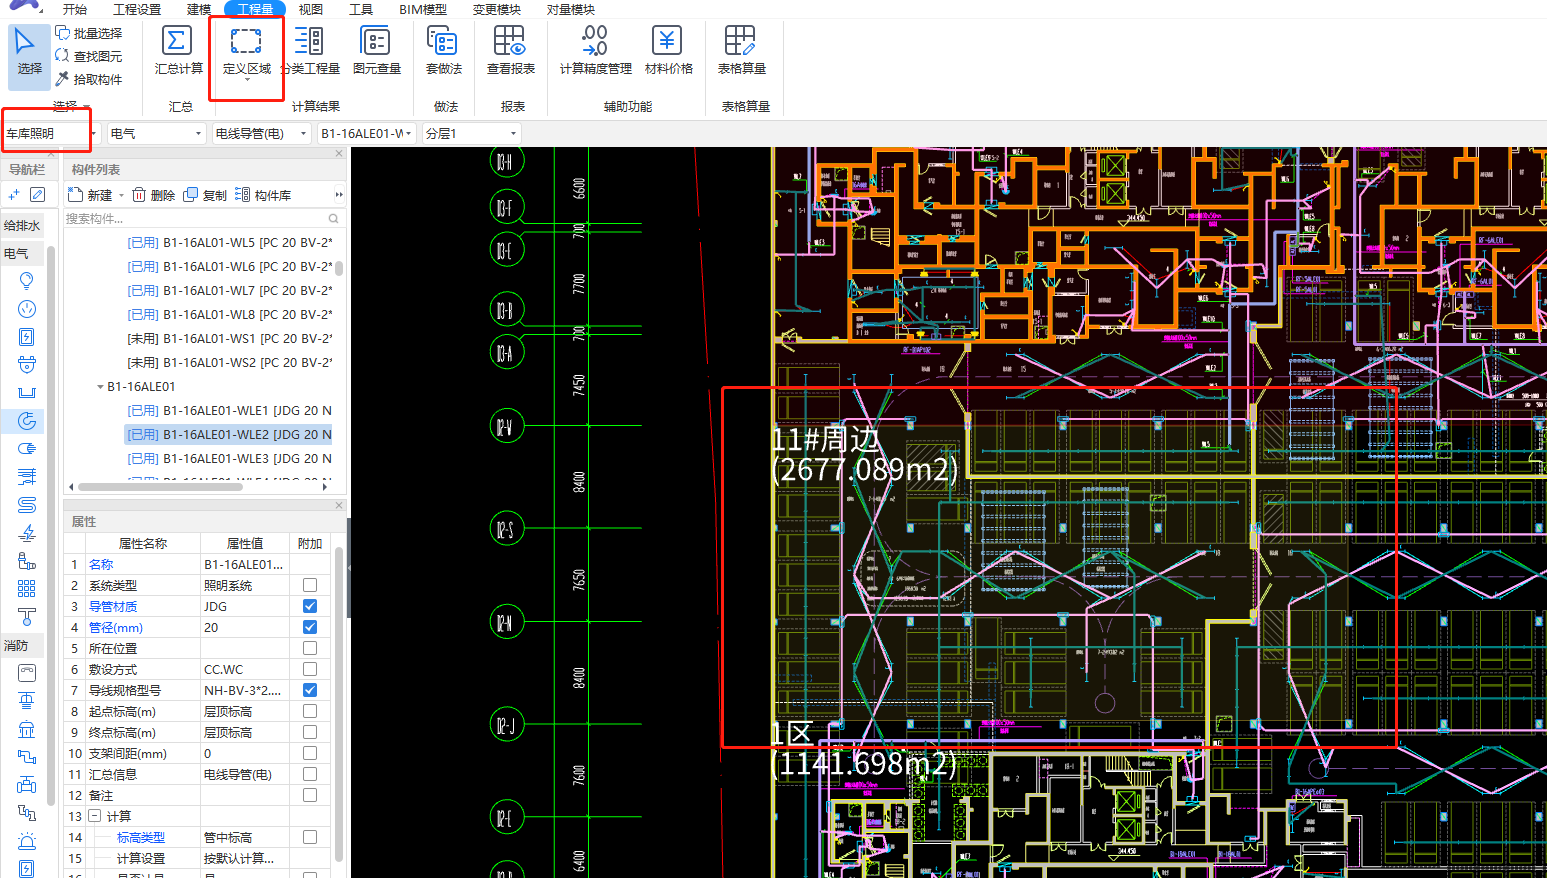This screenshot has height=878, width=1547.
Task: Open 分类工程量 quantities
Action: (310, 51)
